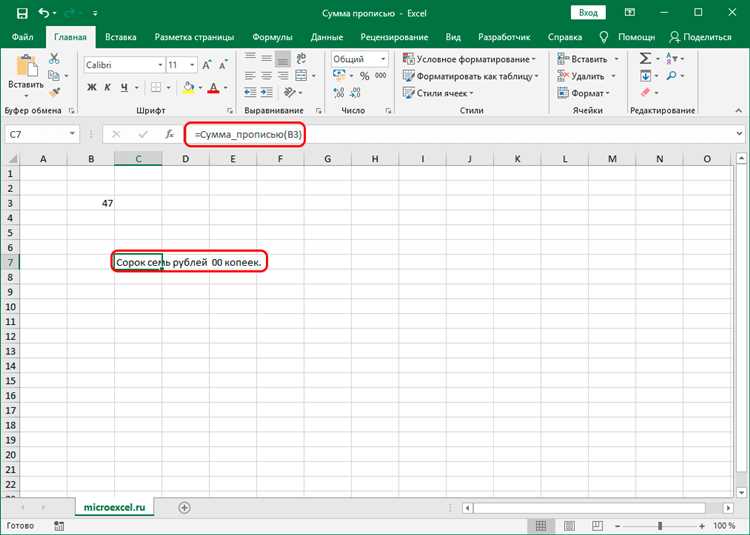Switch to the Формулы ribbon tab

tap(272, 37)
